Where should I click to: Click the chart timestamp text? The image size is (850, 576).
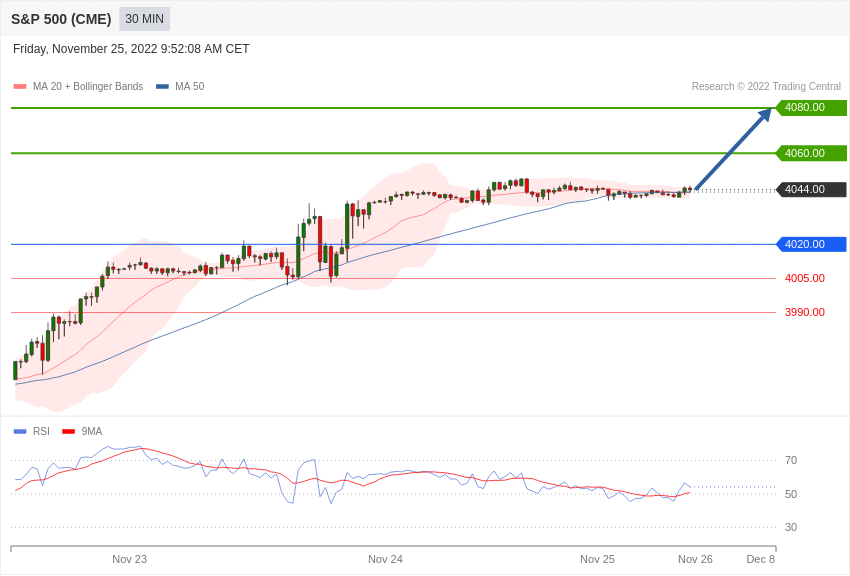(131, 49)
